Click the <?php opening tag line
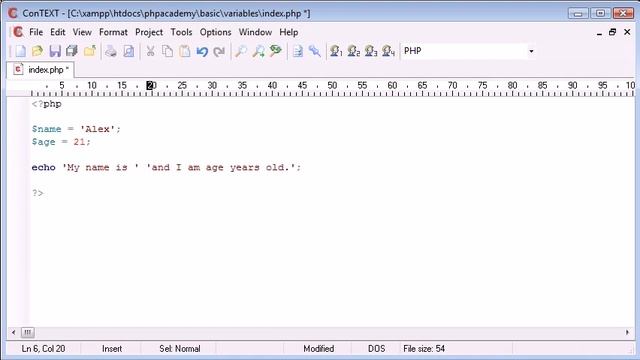 point(46,104)
